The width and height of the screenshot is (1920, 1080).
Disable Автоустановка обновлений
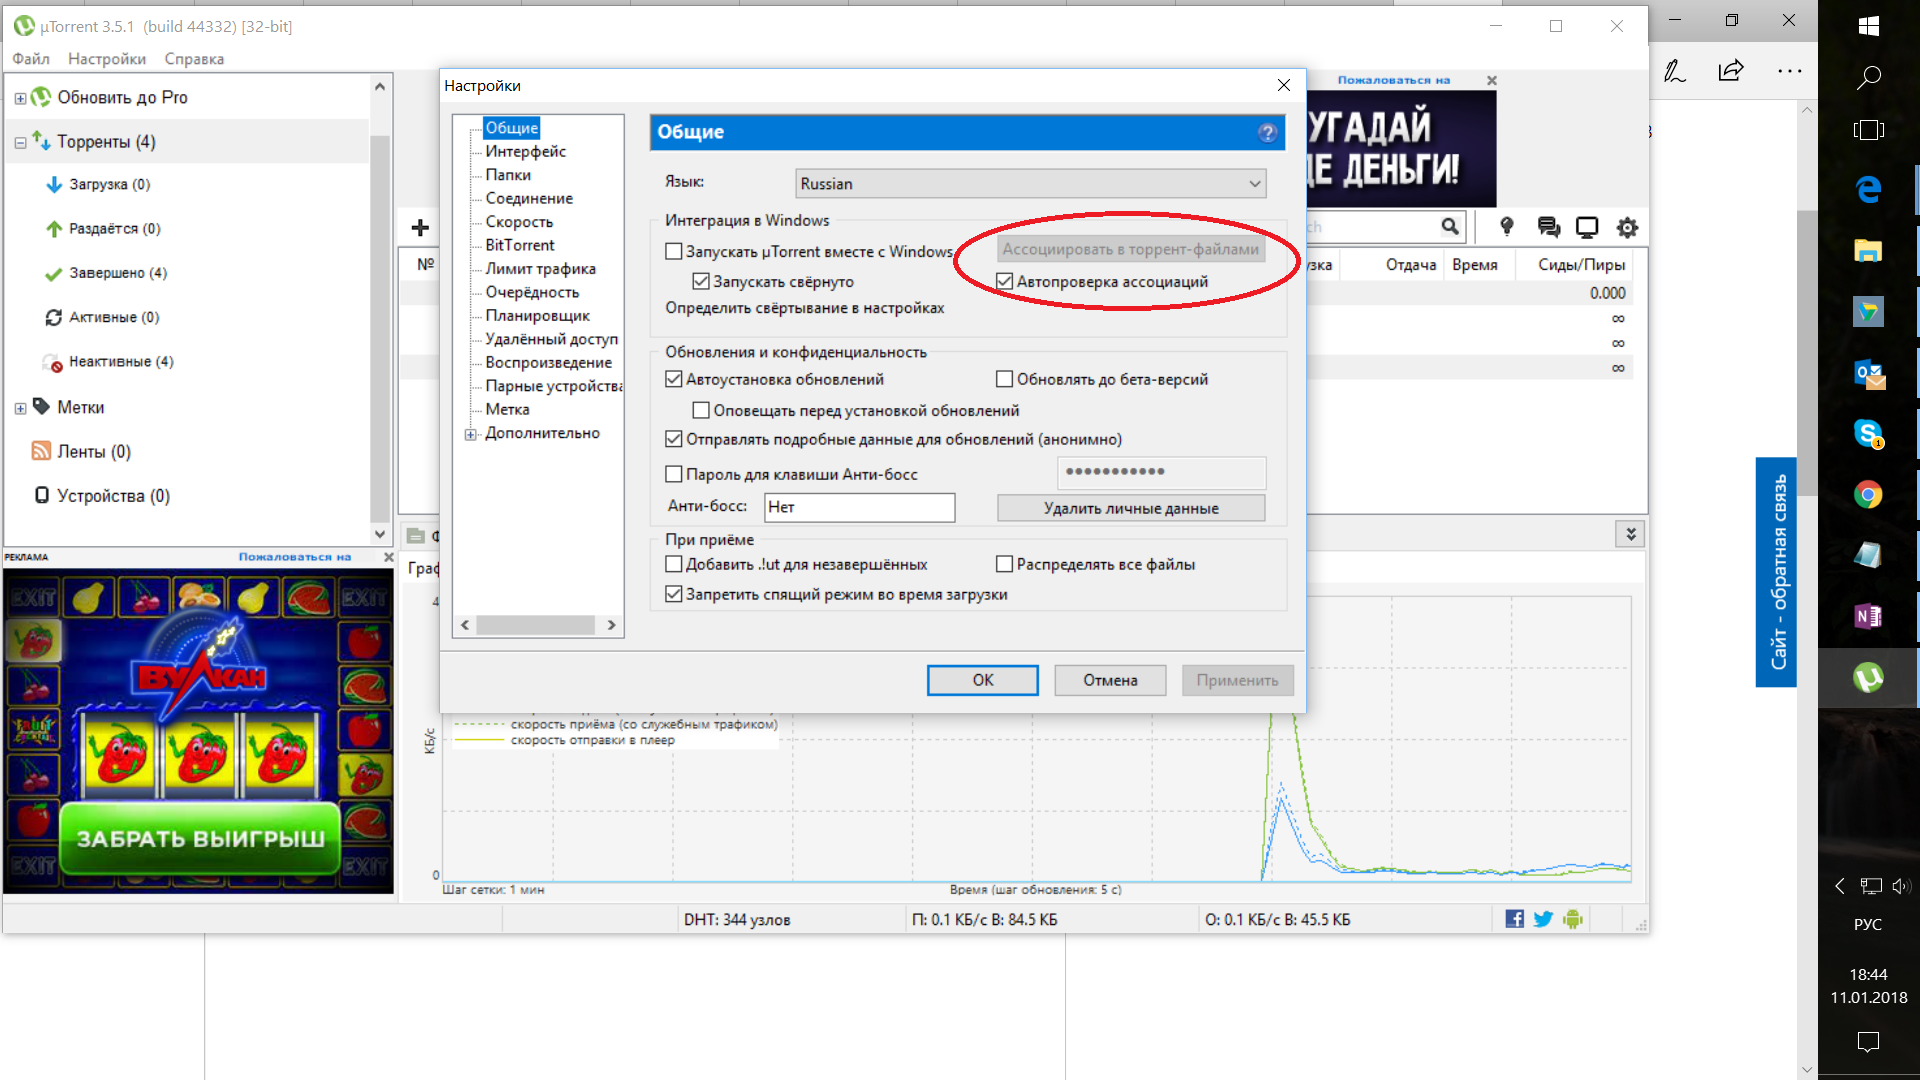click(x=674, y=379)
